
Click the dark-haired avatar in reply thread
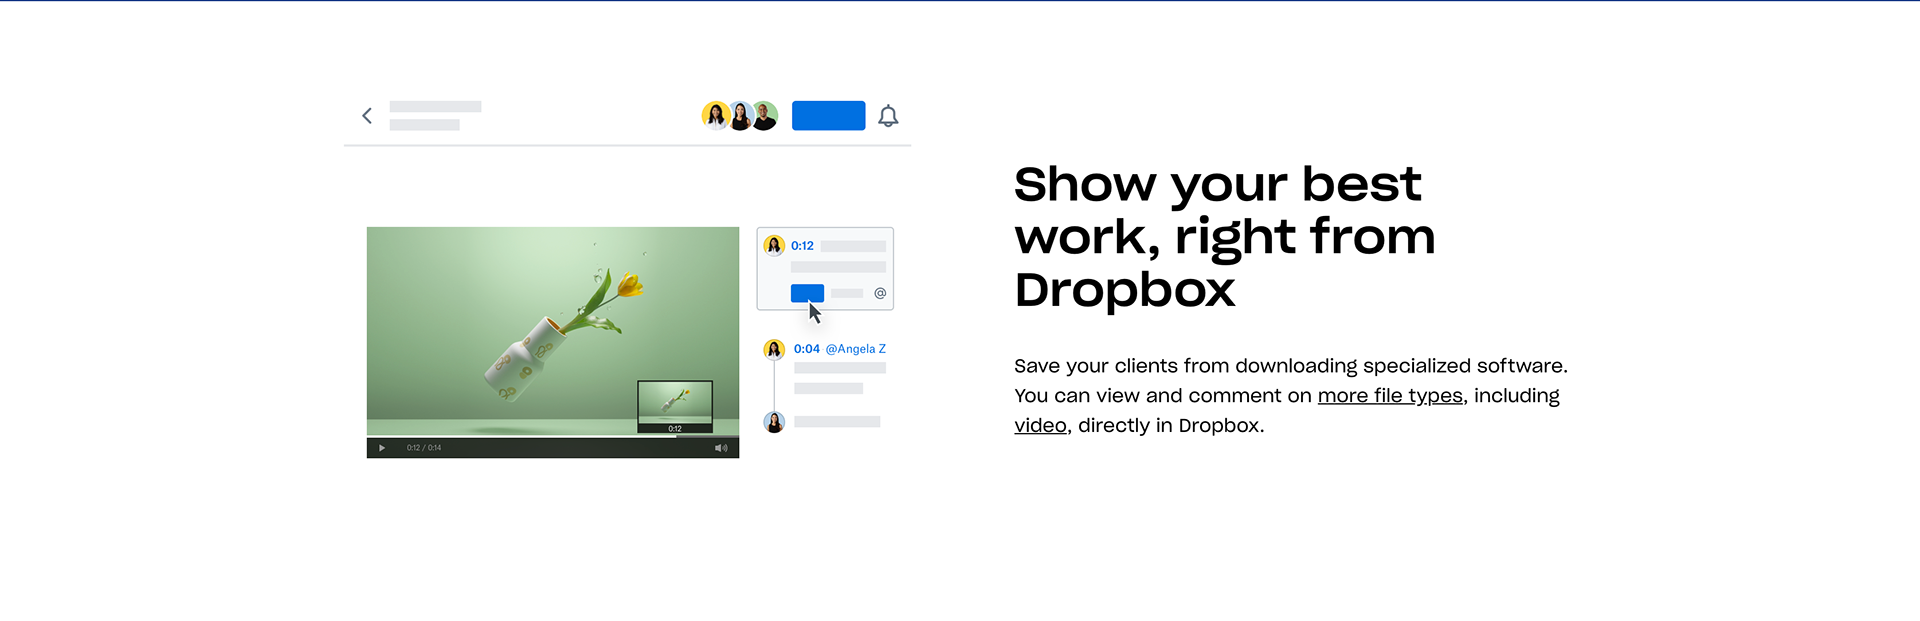click(x=774, y=422)
